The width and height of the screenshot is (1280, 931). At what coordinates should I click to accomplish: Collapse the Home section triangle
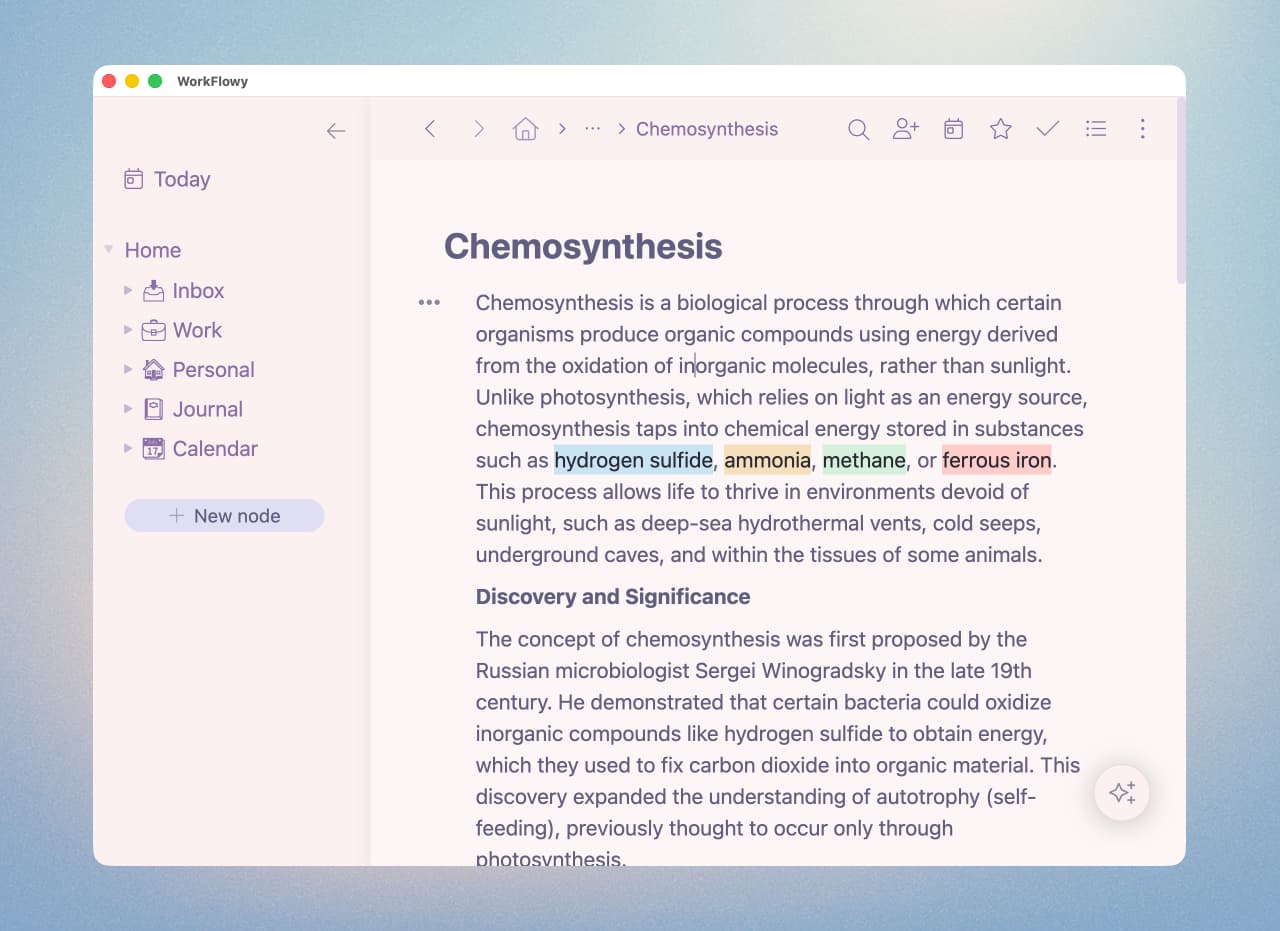109,250
